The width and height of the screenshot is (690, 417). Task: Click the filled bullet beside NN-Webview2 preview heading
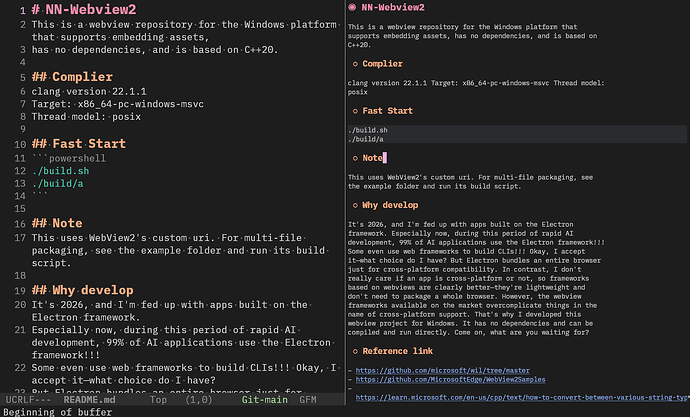[352, 7]
